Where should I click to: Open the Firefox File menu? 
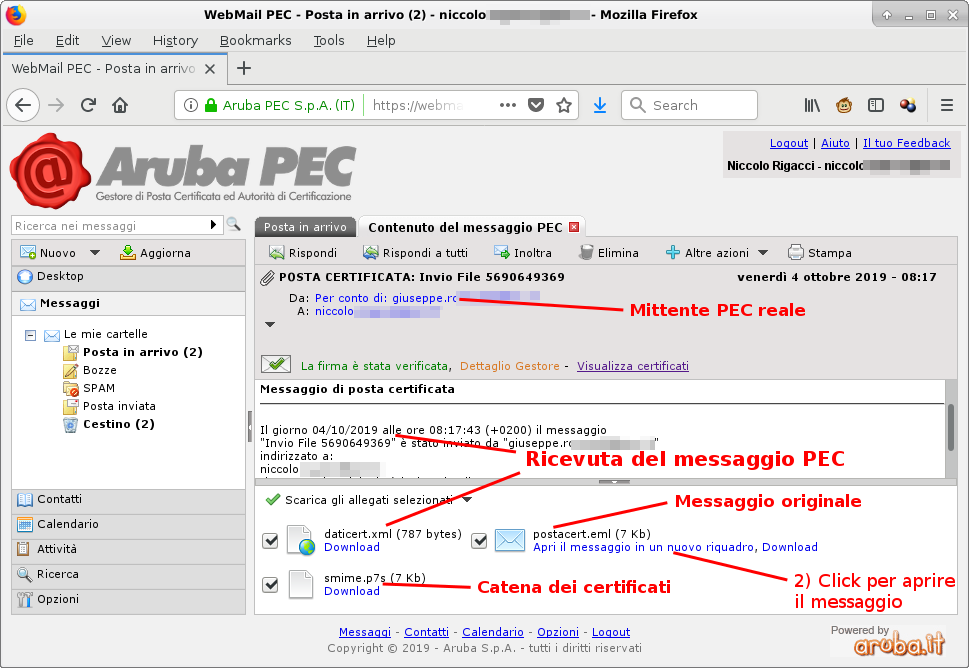[x=23, y=40]
